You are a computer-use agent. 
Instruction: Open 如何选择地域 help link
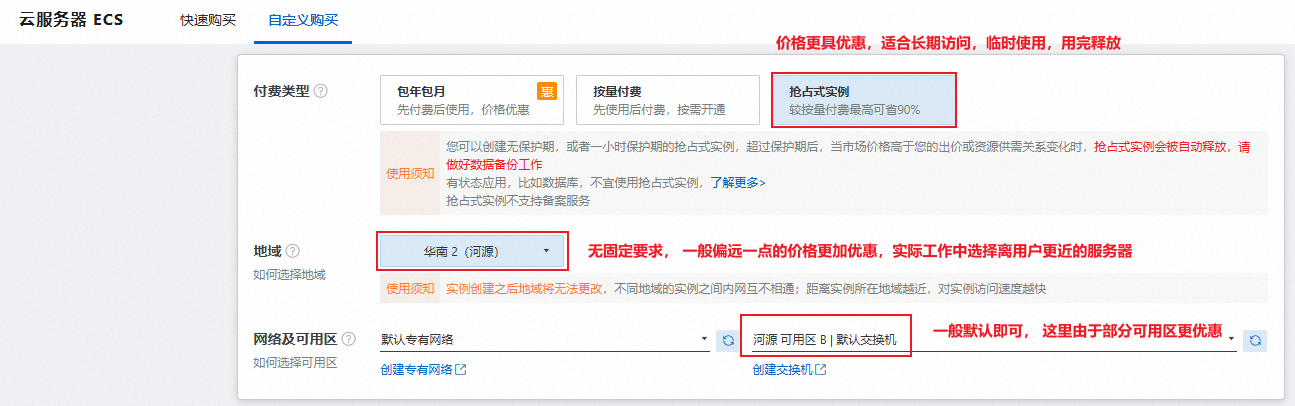(290, 274)
